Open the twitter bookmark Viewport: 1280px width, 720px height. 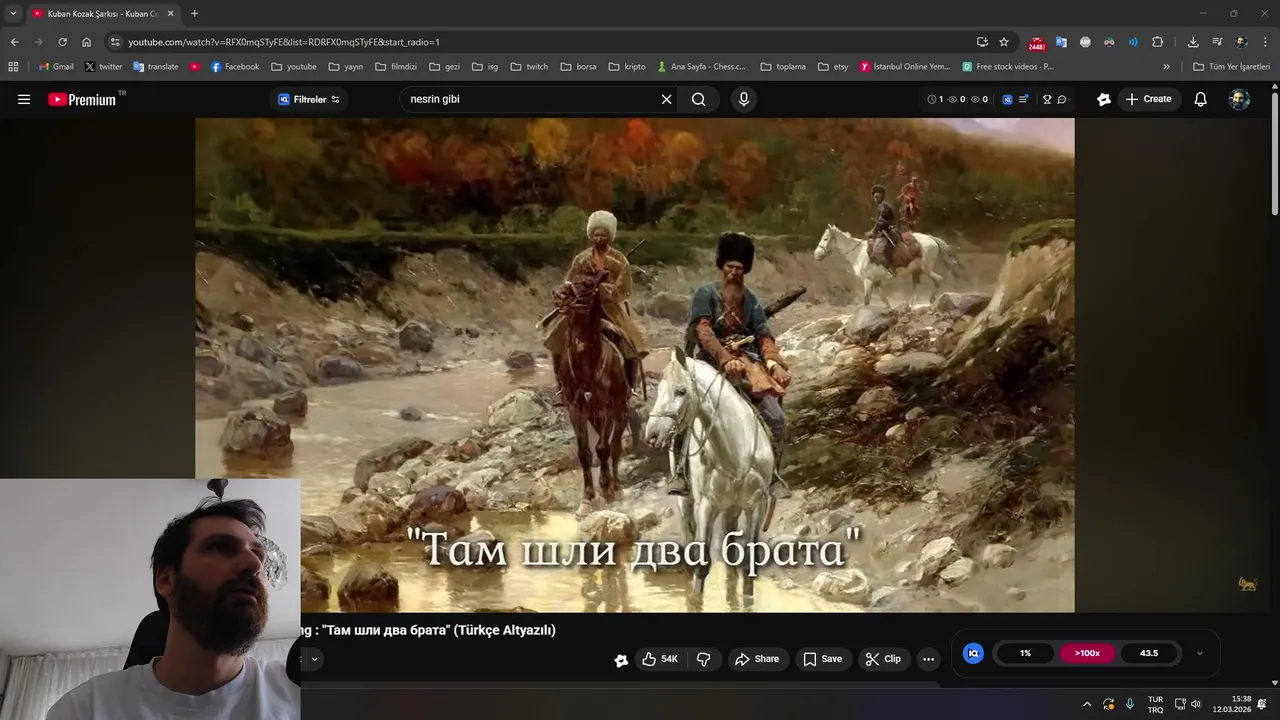point(104,67)
